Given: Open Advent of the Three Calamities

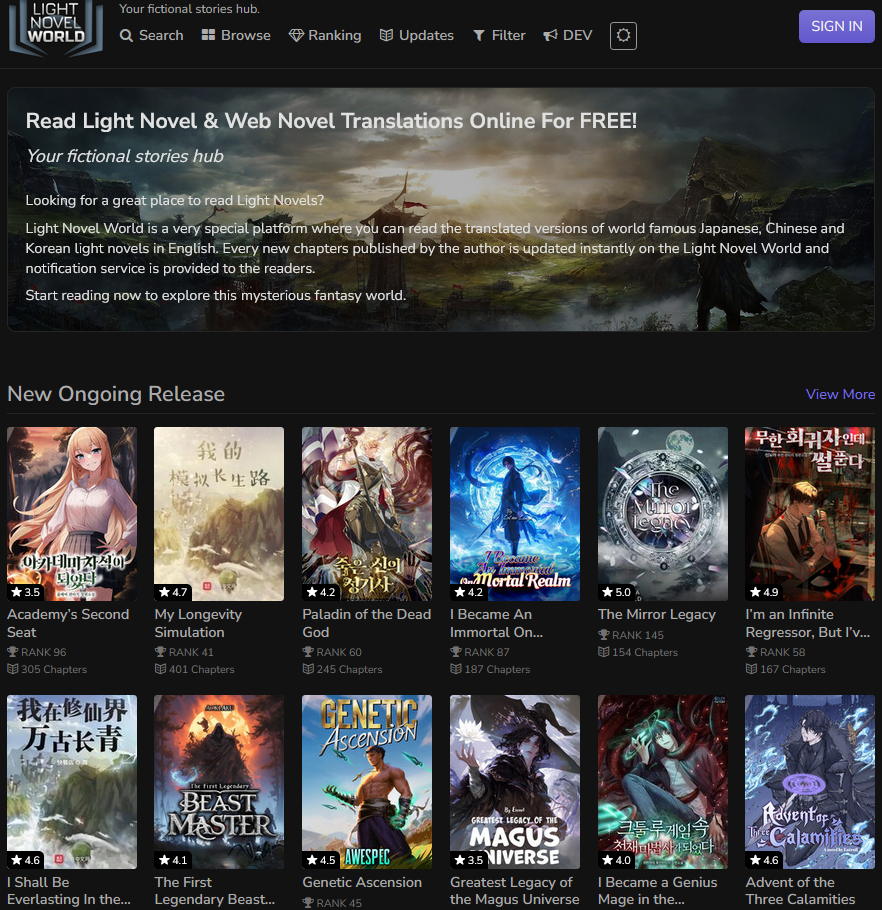Looking at the screenshot, I should (800, 891).
